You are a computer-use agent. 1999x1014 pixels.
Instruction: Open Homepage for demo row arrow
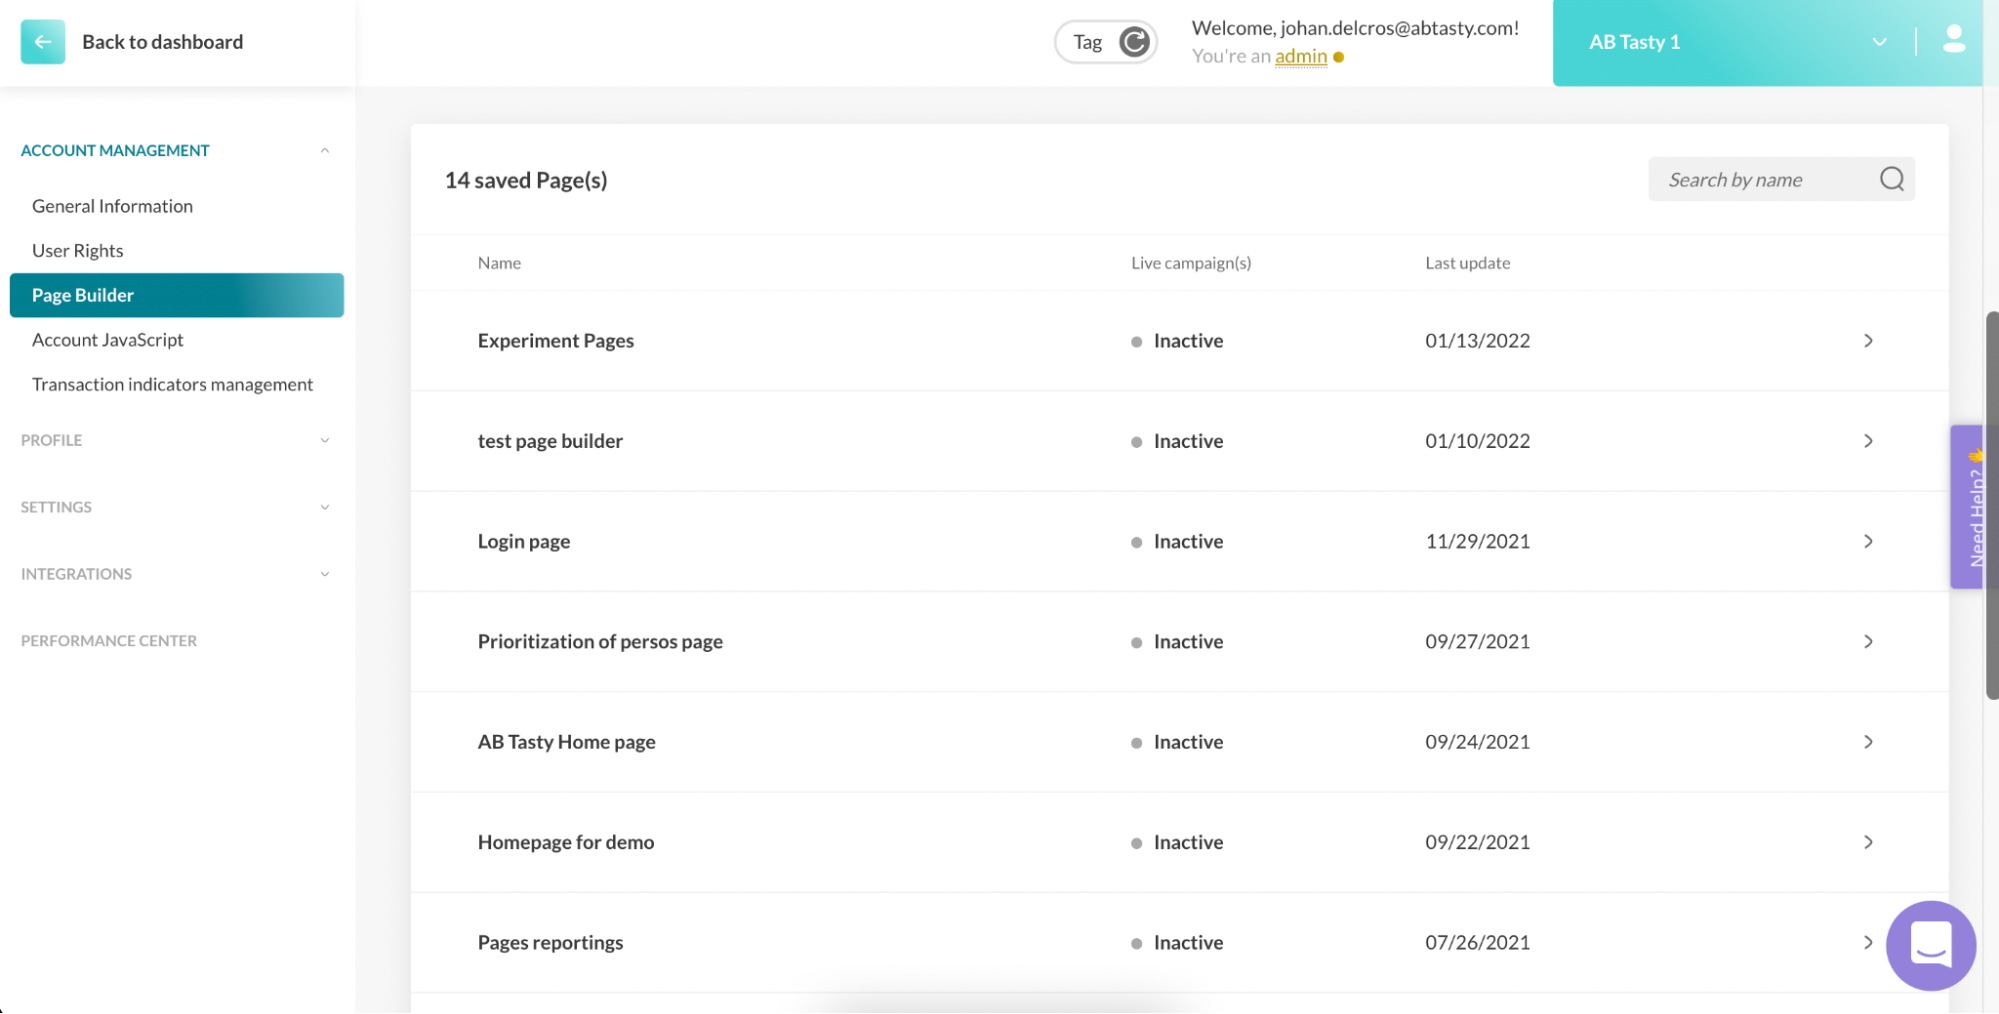(1868, 842)
